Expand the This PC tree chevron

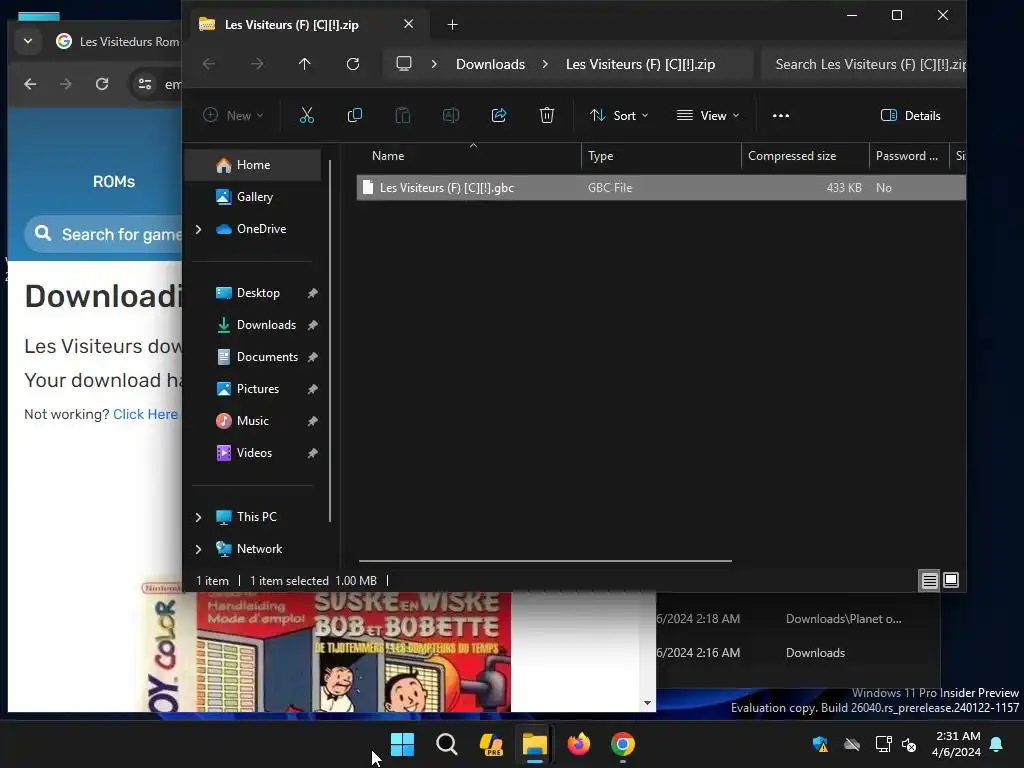pos(199,517)
